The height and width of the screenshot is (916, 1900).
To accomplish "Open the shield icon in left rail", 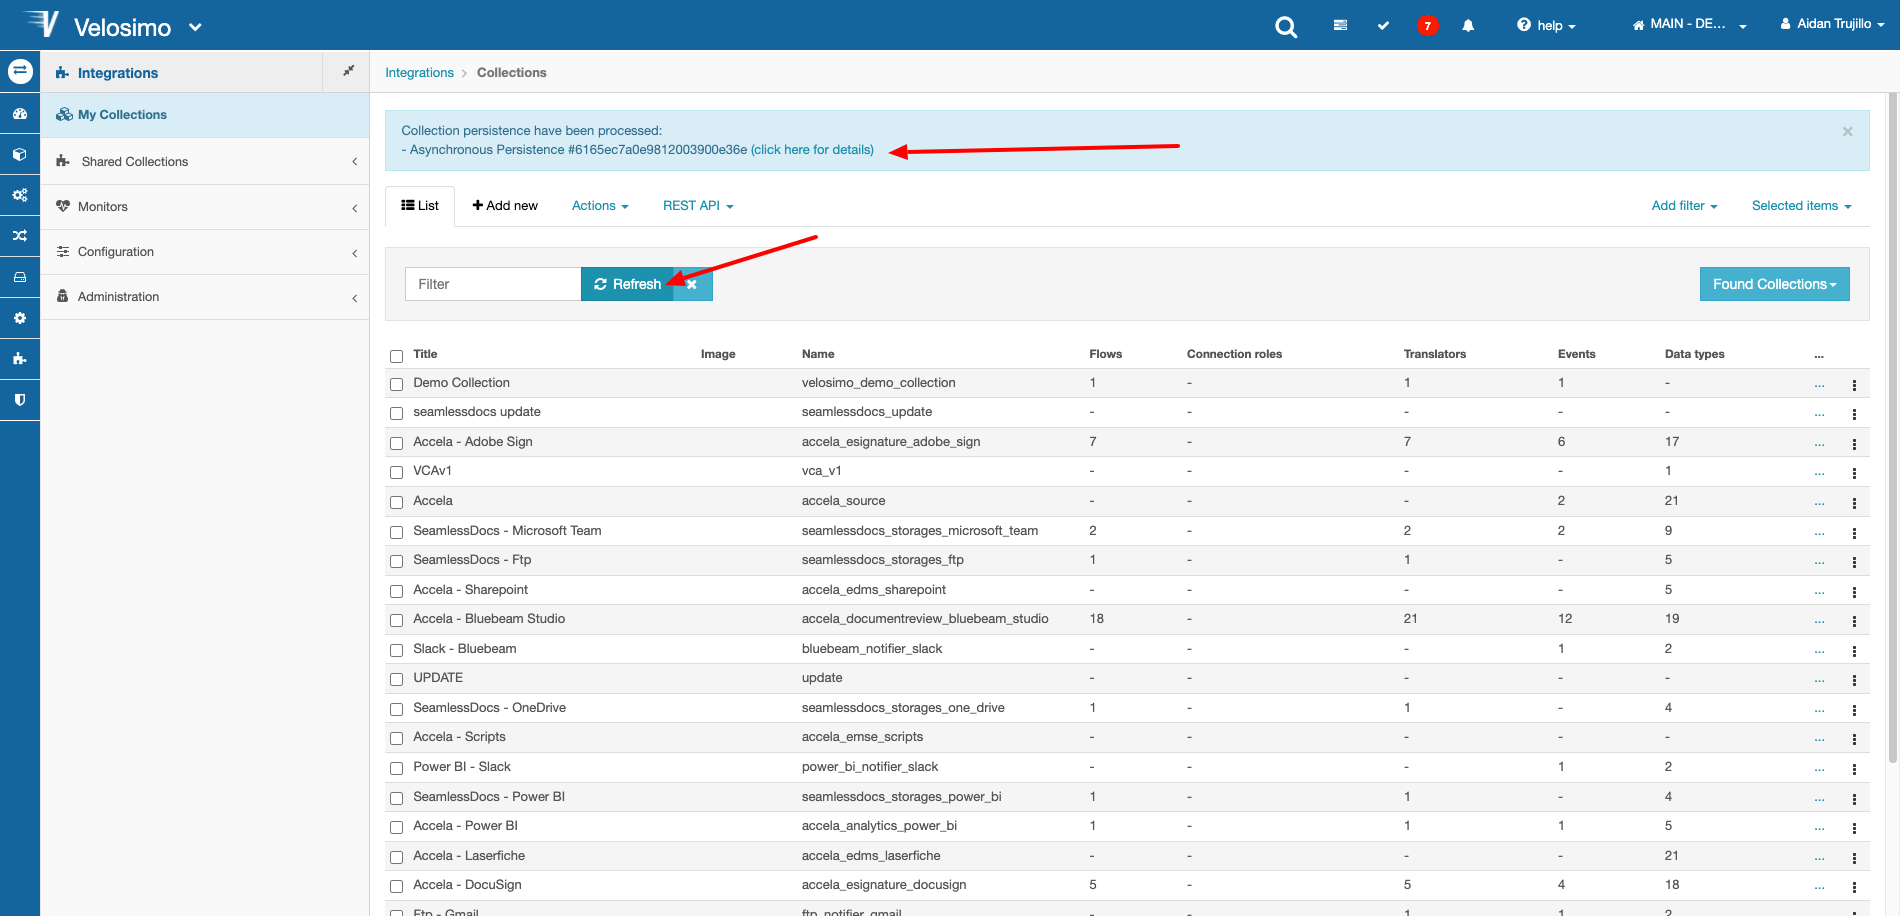I will [x=20, y=400].
